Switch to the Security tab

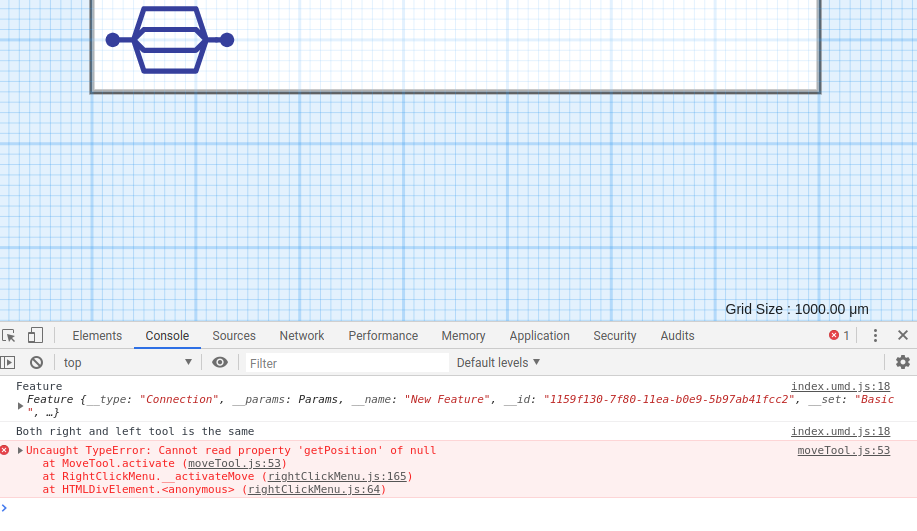(615, 336)
